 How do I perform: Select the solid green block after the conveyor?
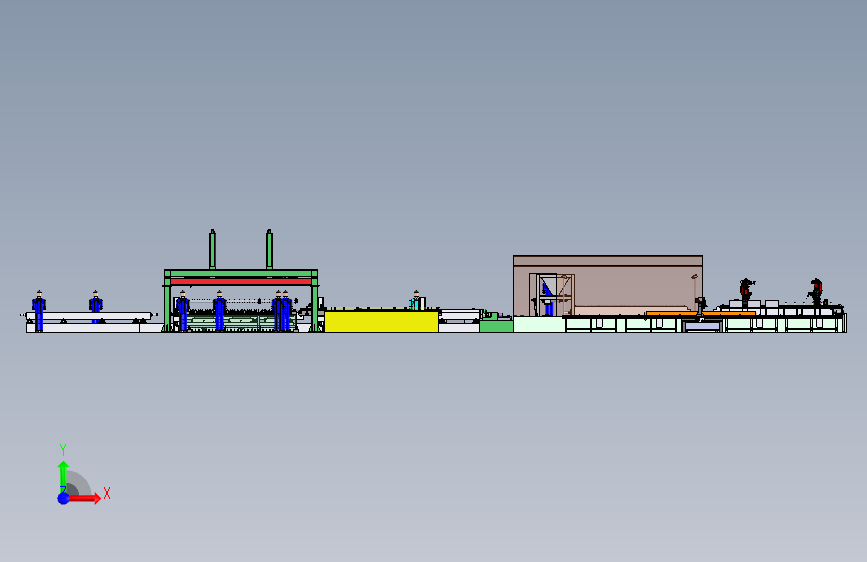pos(496,326)
